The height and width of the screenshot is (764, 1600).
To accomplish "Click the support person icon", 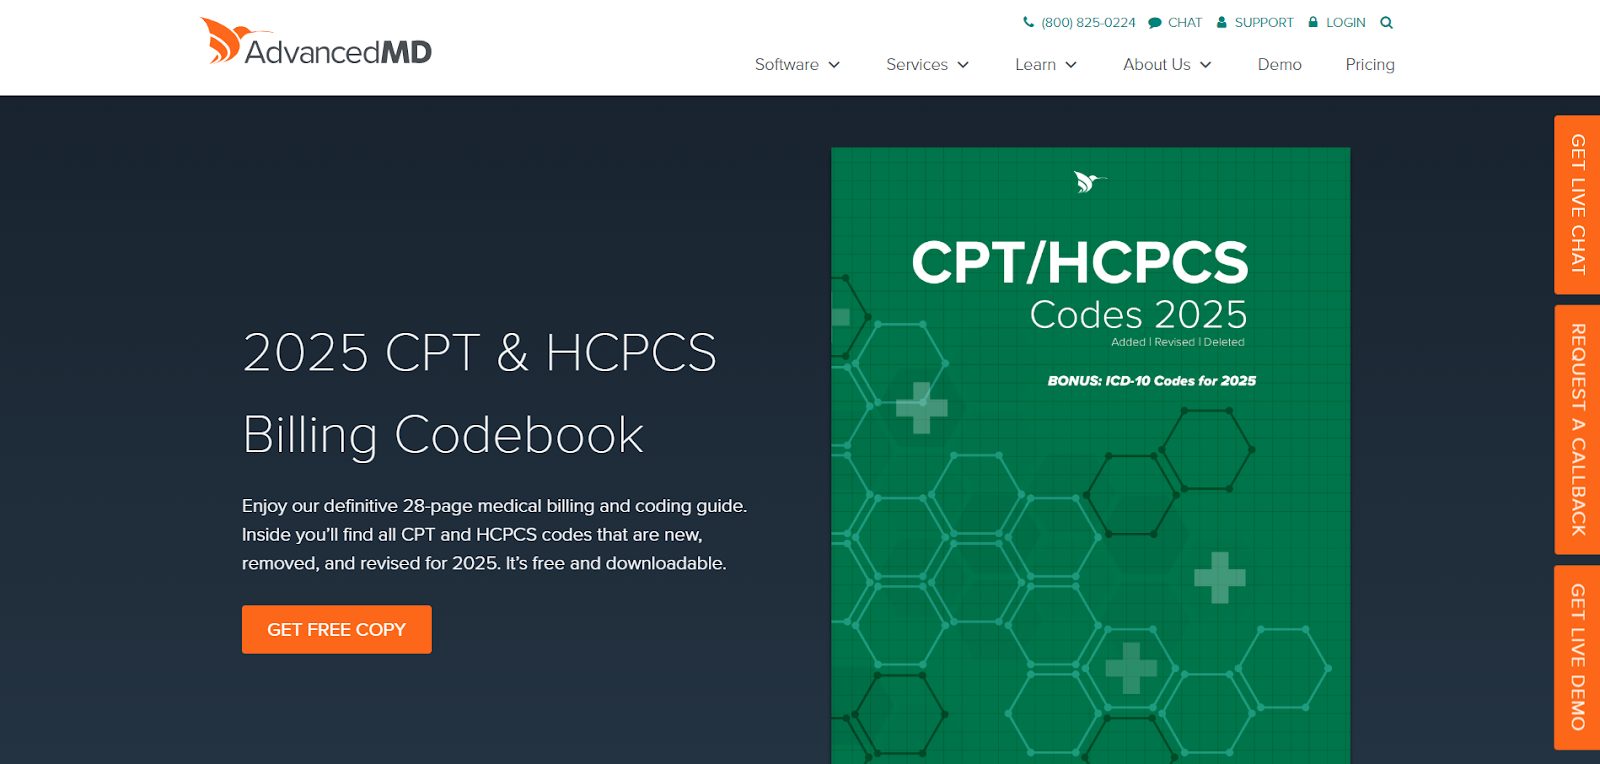I will pyautogui.click(x=1221, y=22).
